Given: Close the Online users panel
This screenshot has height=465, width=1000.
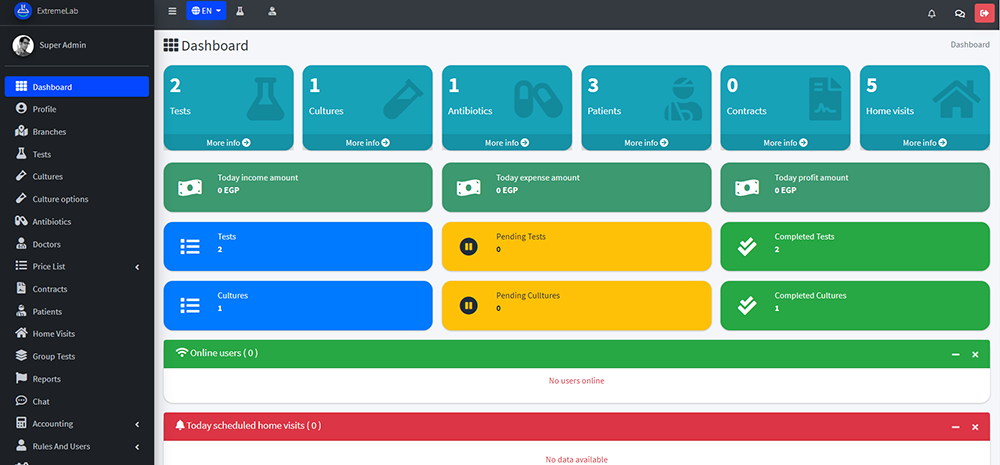Looking at the screenshot, I should [x=975, y=354].
